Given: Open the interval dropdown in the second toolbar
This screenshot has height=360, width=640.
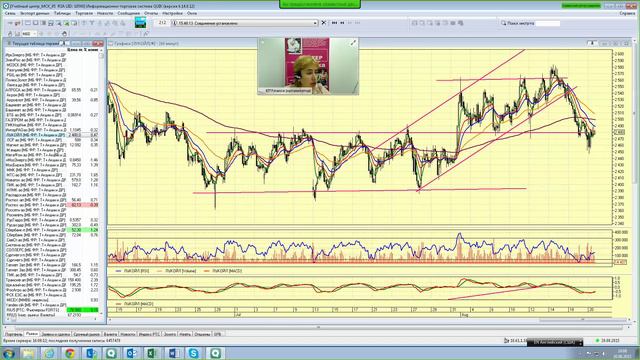Looking at the screenshot, I should [x=34, y=33].
